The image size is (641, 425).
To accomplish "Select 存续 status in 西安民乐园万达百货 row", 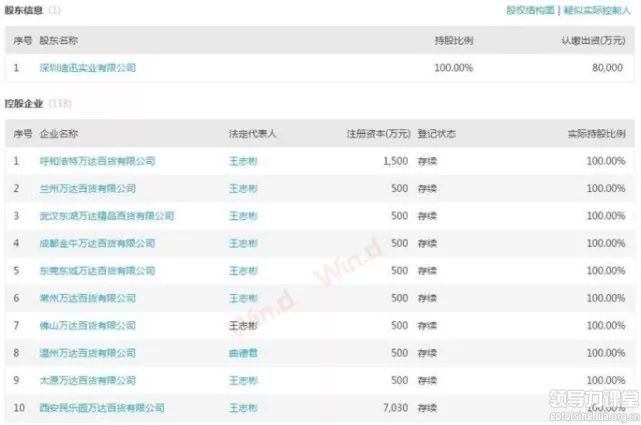I will point(427,407).
